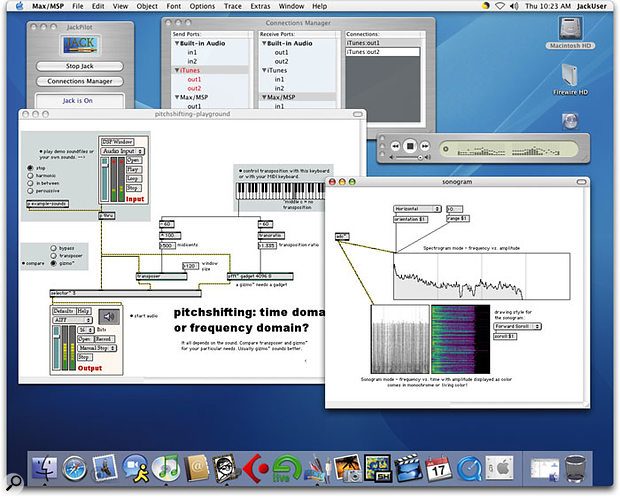Select the 'percussive' radio button
The height and width of the screenshot is (497, 620).
coord(30,191)
